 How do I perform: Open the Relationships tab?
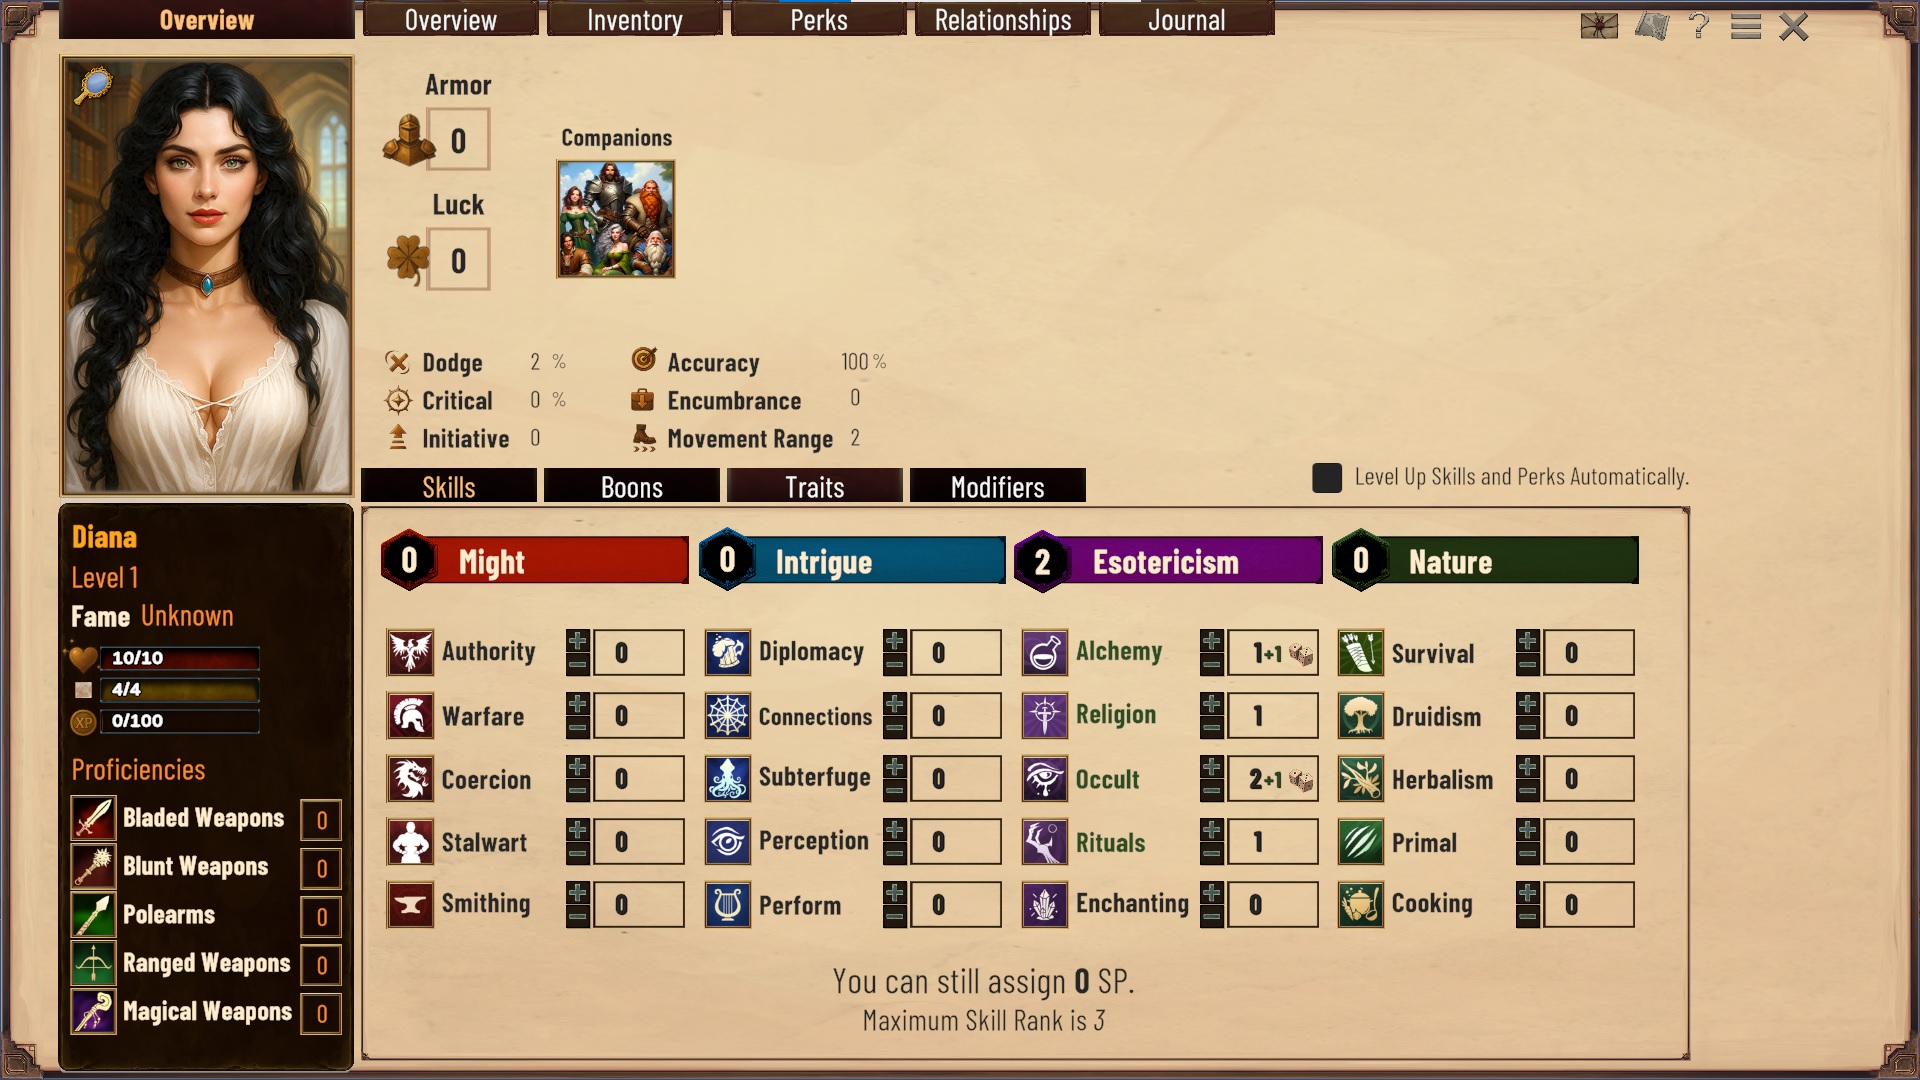(x=1003, y=20)
